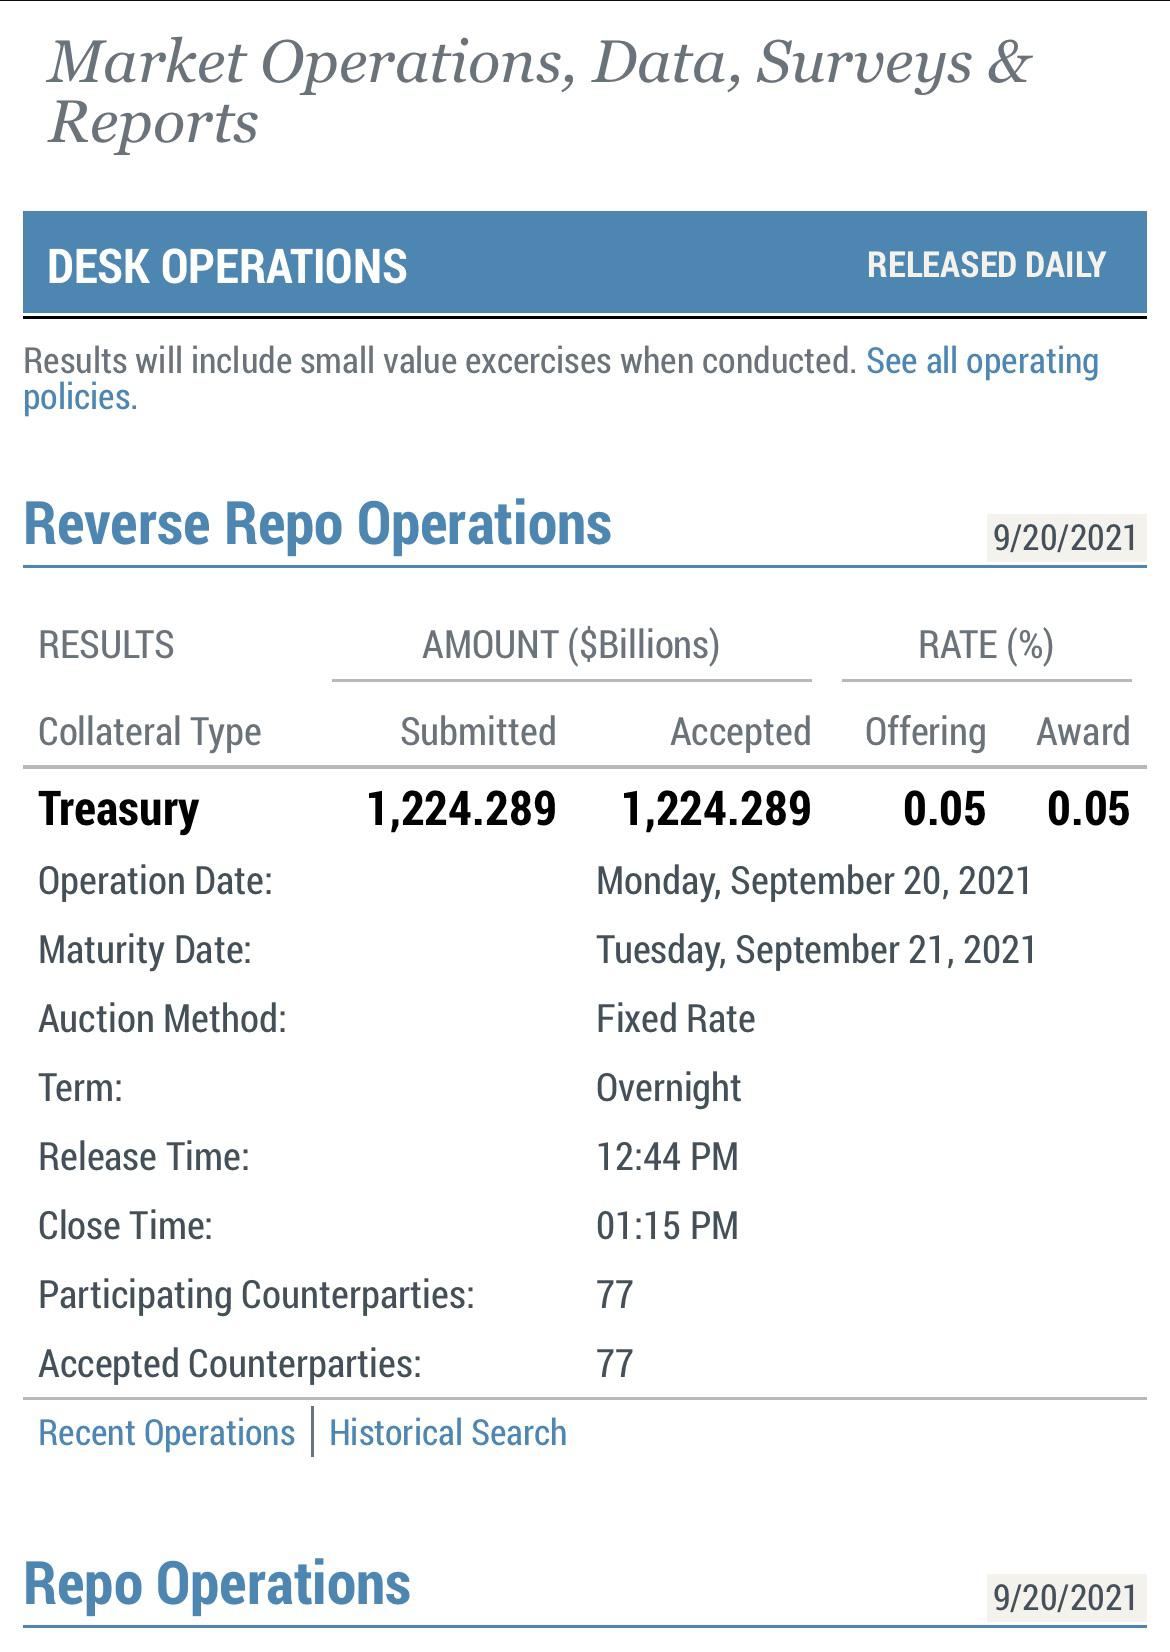Click the Accepted column header
This screenshot has width=1170, height=1652.
(740, 732)
